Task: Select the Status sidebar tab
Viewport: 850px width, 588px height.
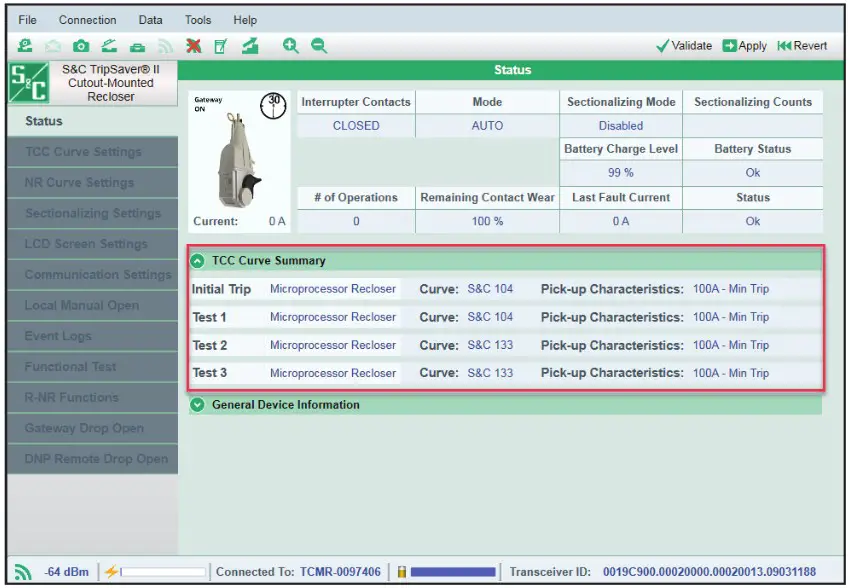Action: [x=44, y=121]
